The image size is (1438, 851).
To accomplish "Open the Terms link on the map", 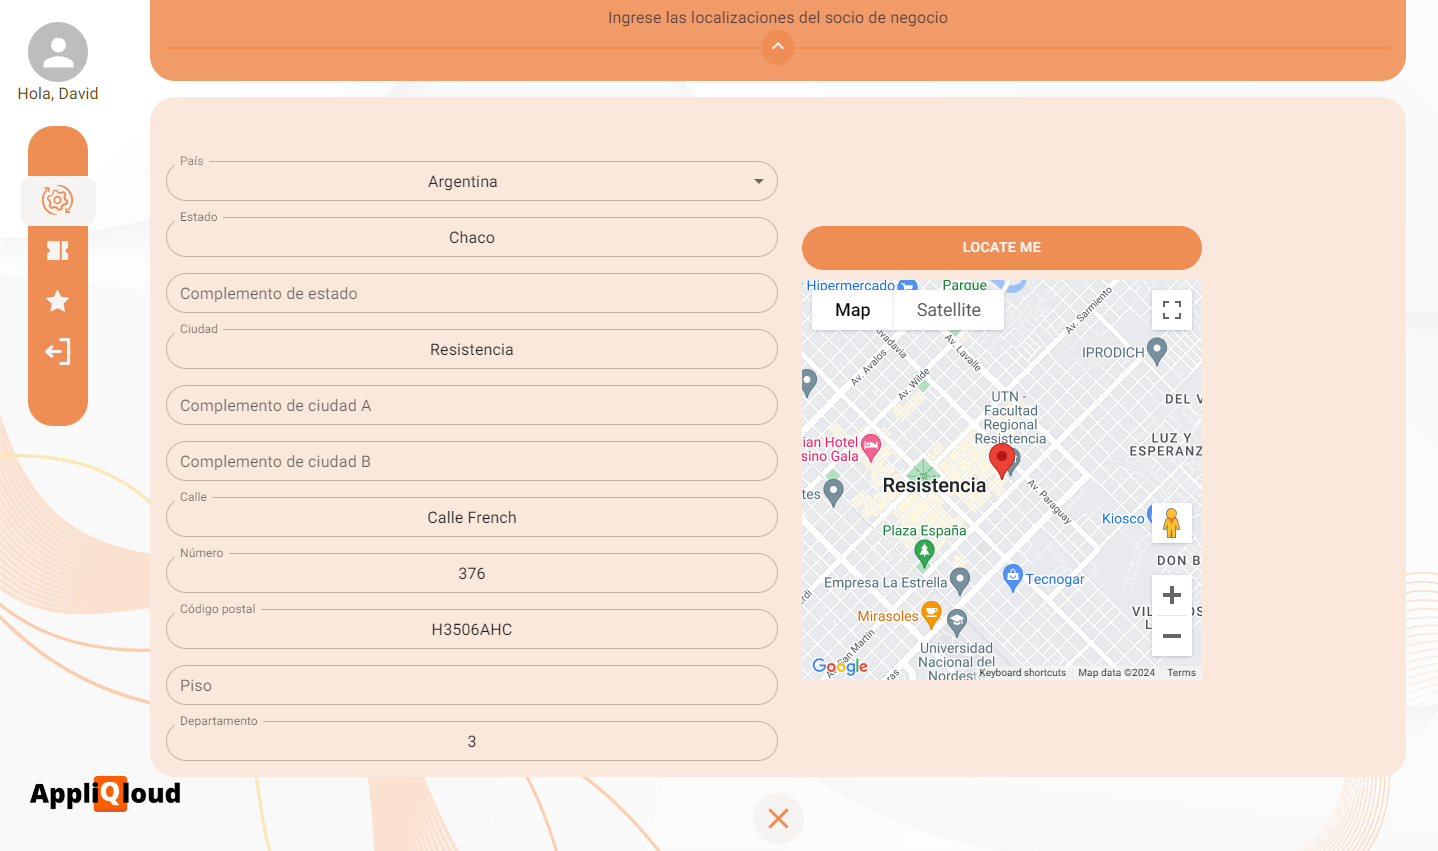I will [1181, 672].
